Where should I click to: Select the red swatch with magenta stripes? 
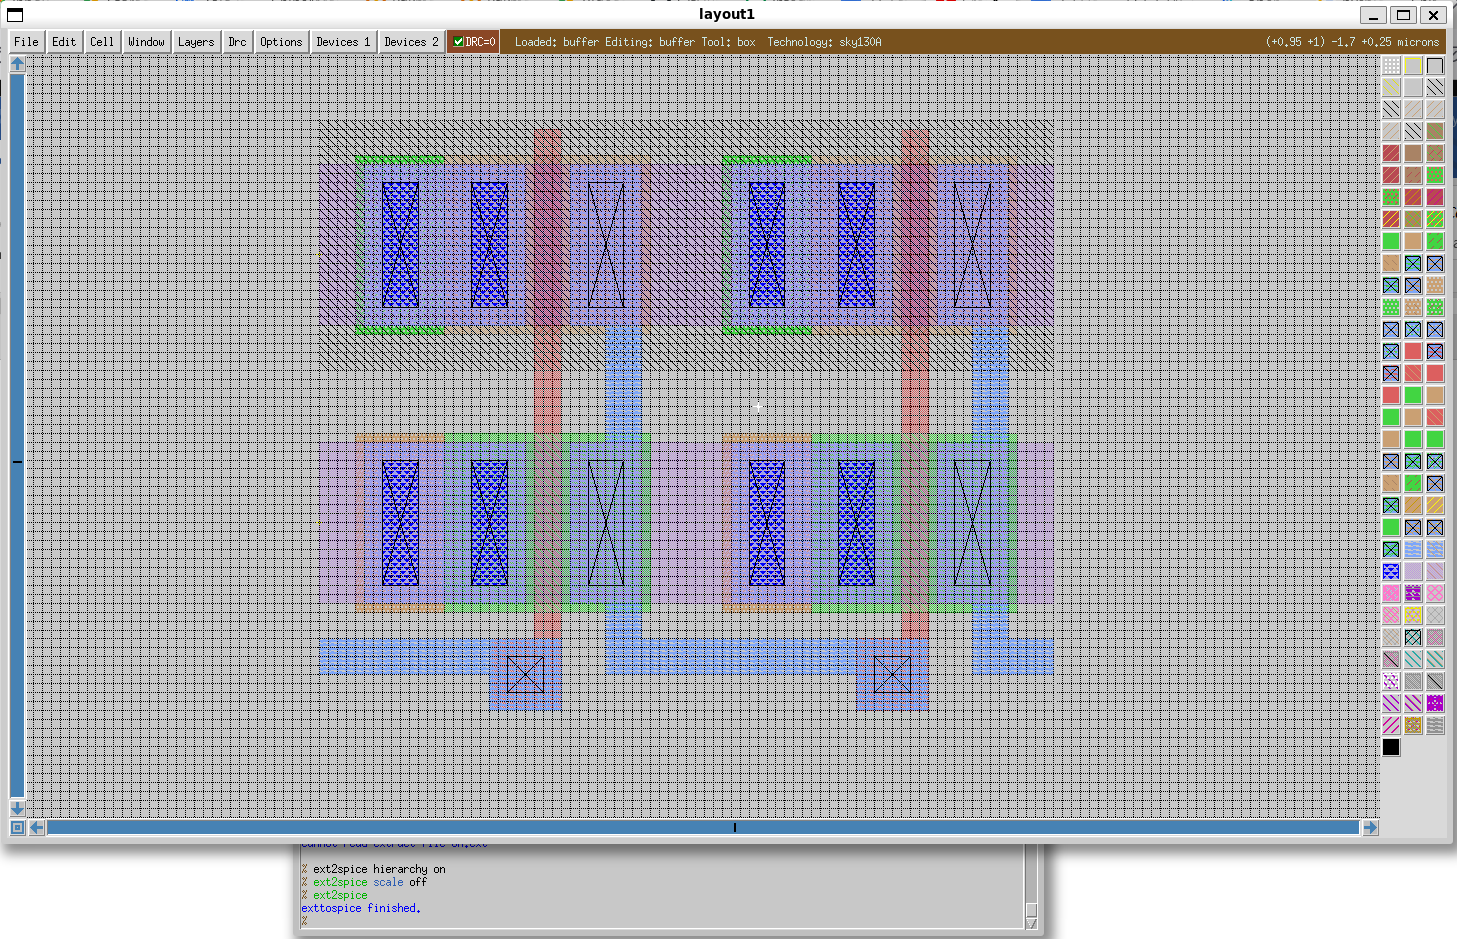pyautogui.click(x=1435, y=197)
